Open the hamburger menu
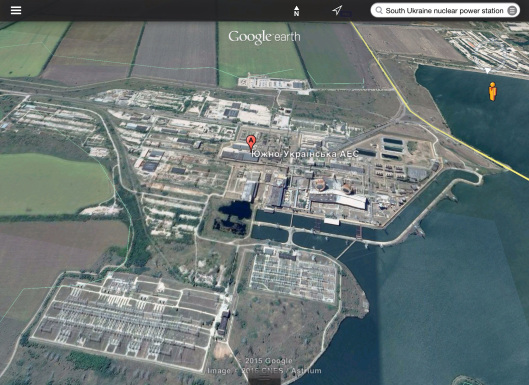The width and height of the screenshot is (529, 385). [16, 10]
